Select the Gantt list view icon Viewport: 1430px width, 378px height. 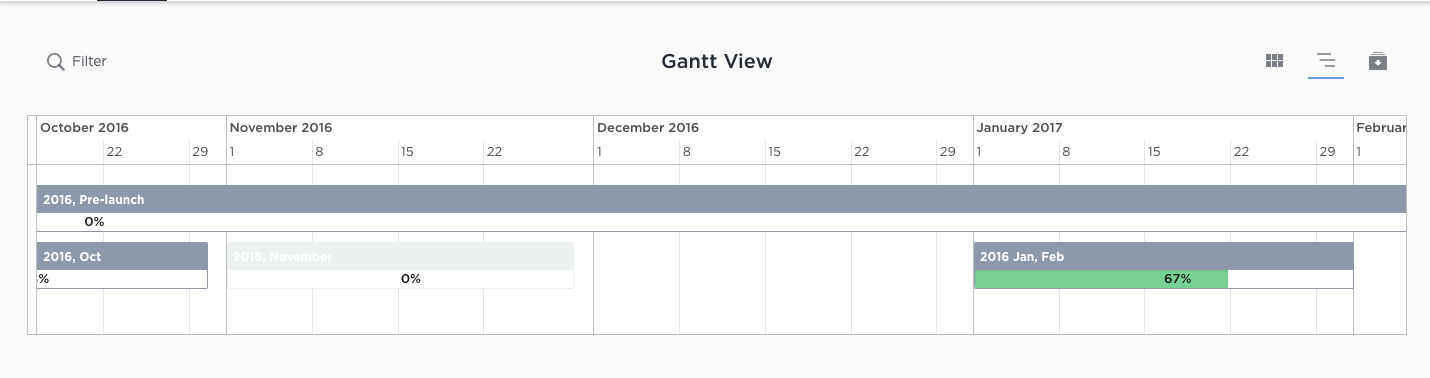(x=1326, y=61)
